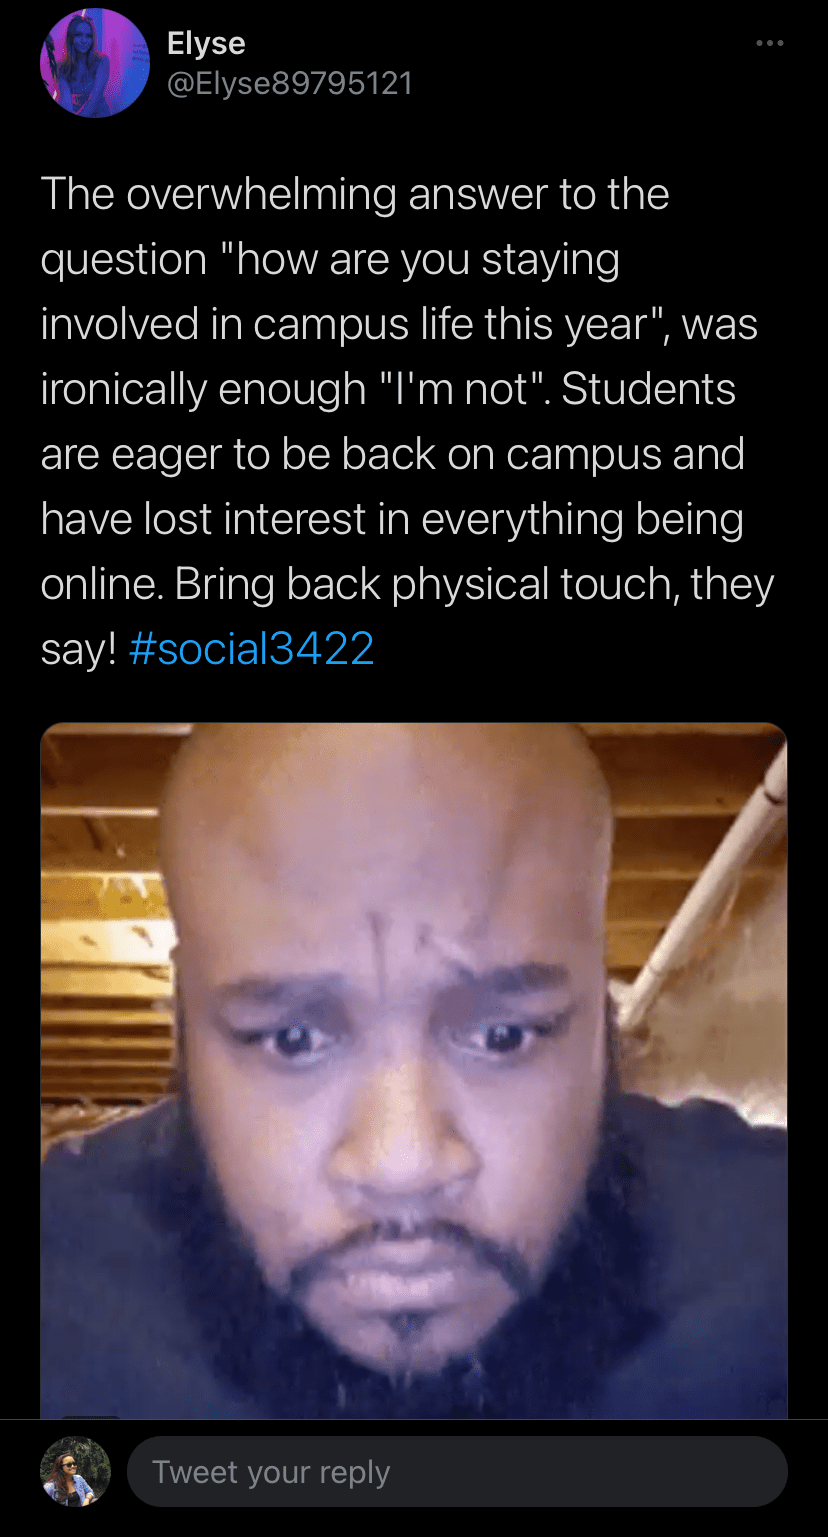Focus the Tweet your reply field
The image size is (828, 1537).
[457, 1472]
